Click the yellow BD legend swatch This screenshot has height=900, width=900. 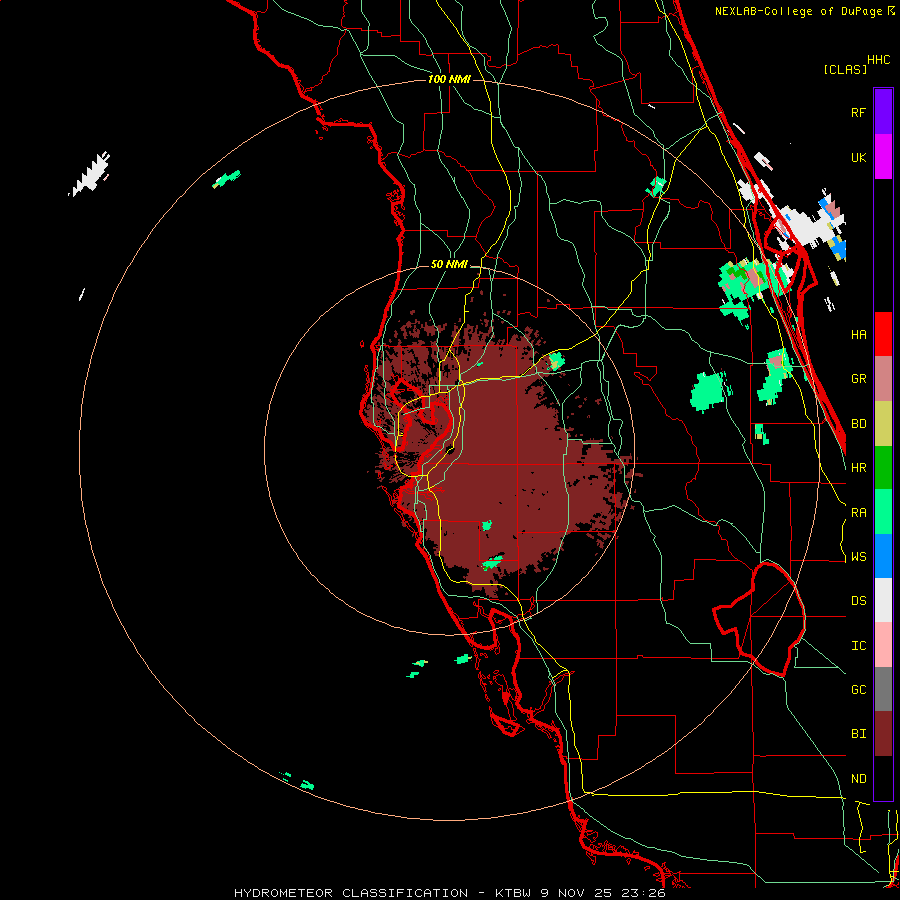(x=883, y=424)
